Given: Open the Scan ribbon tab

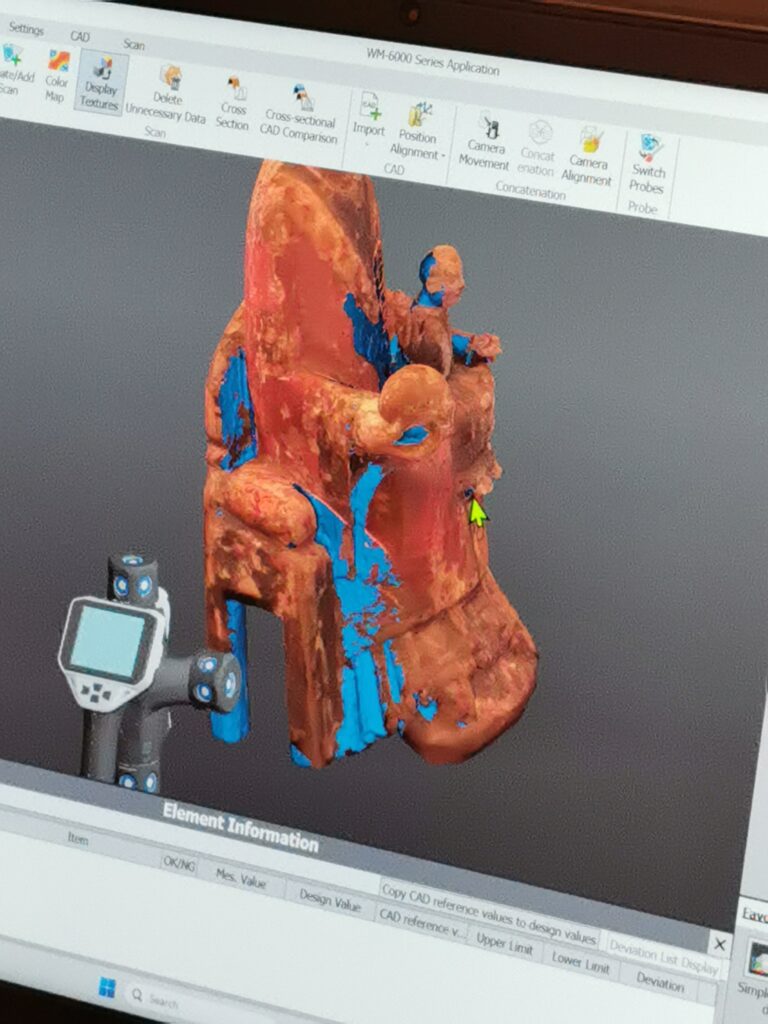Looking at the screenshot, I should coord(134,44).
